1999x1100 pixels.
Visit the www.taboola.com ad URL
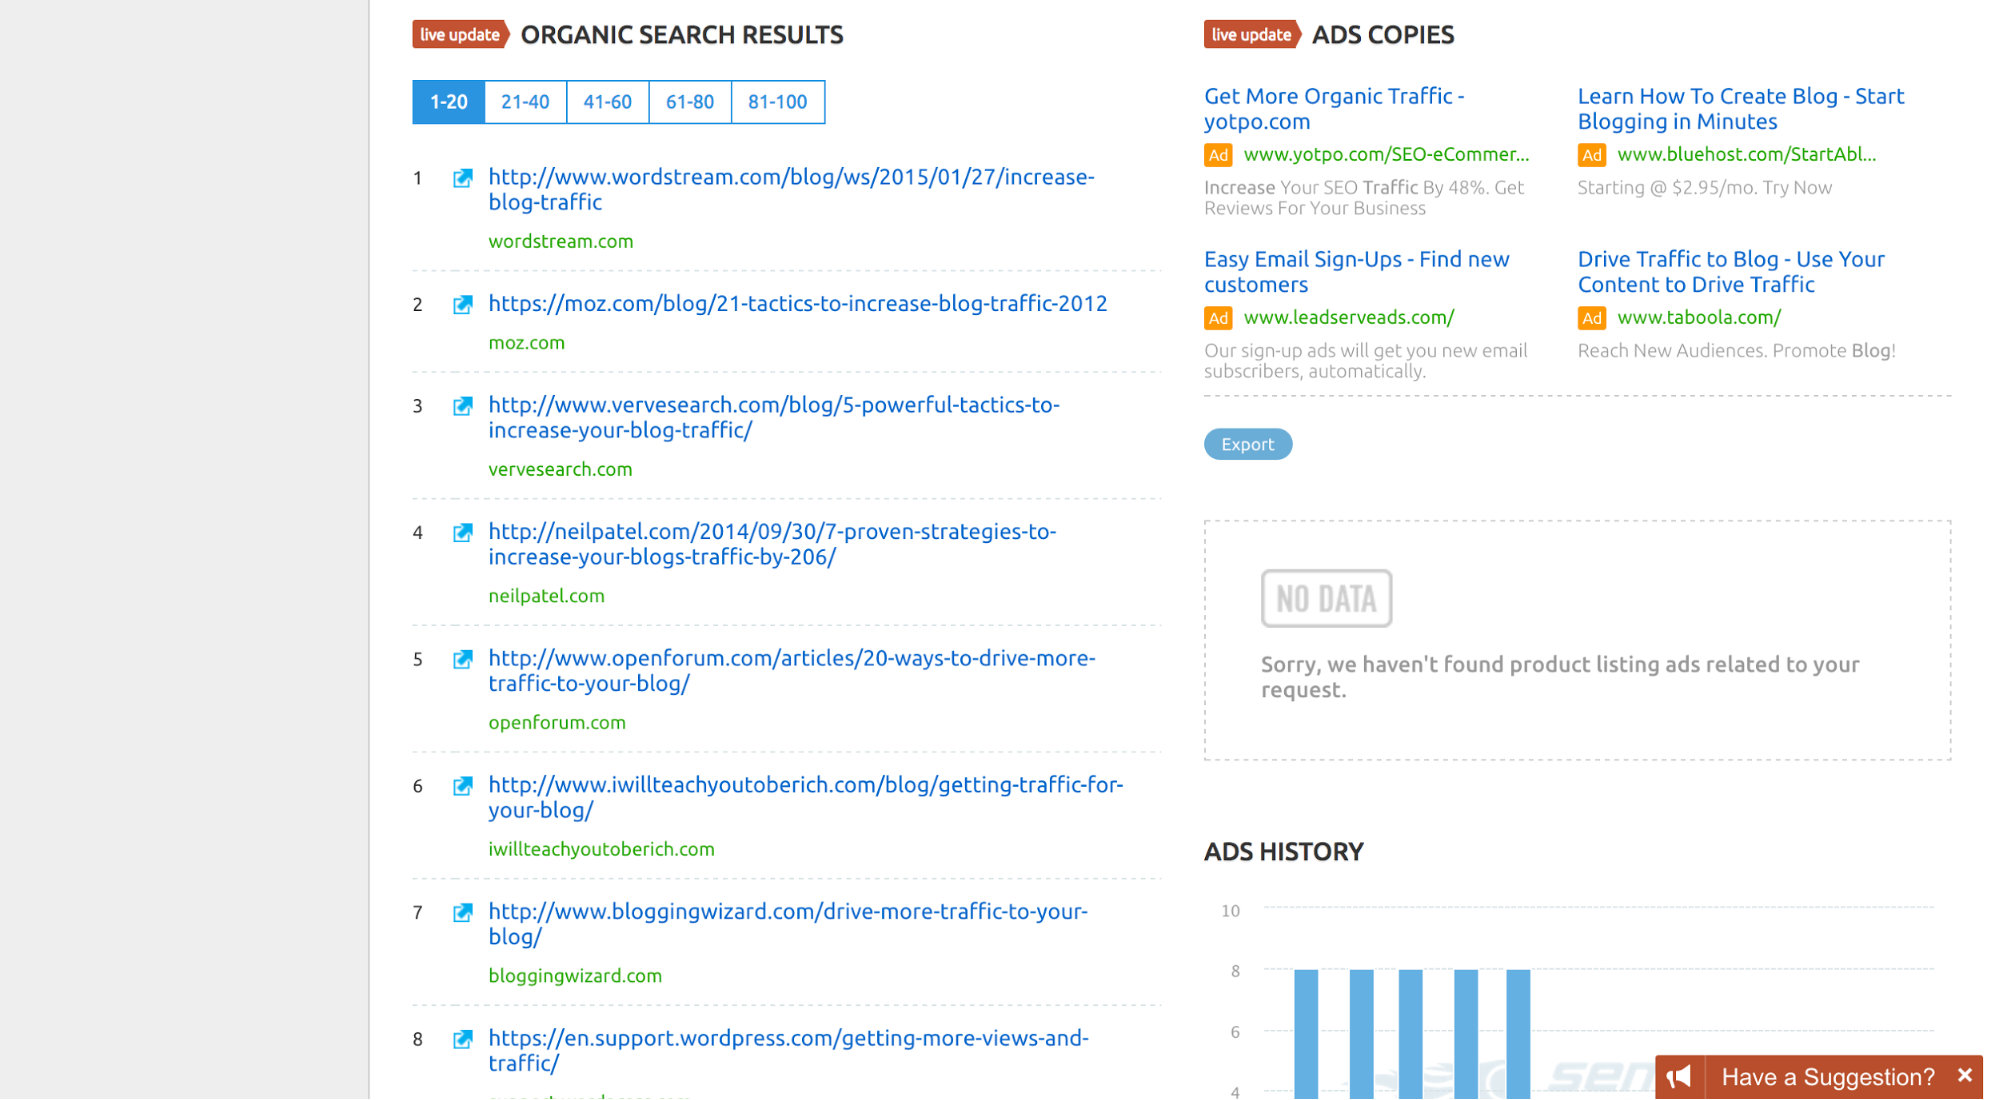(x=1698, y=317)
